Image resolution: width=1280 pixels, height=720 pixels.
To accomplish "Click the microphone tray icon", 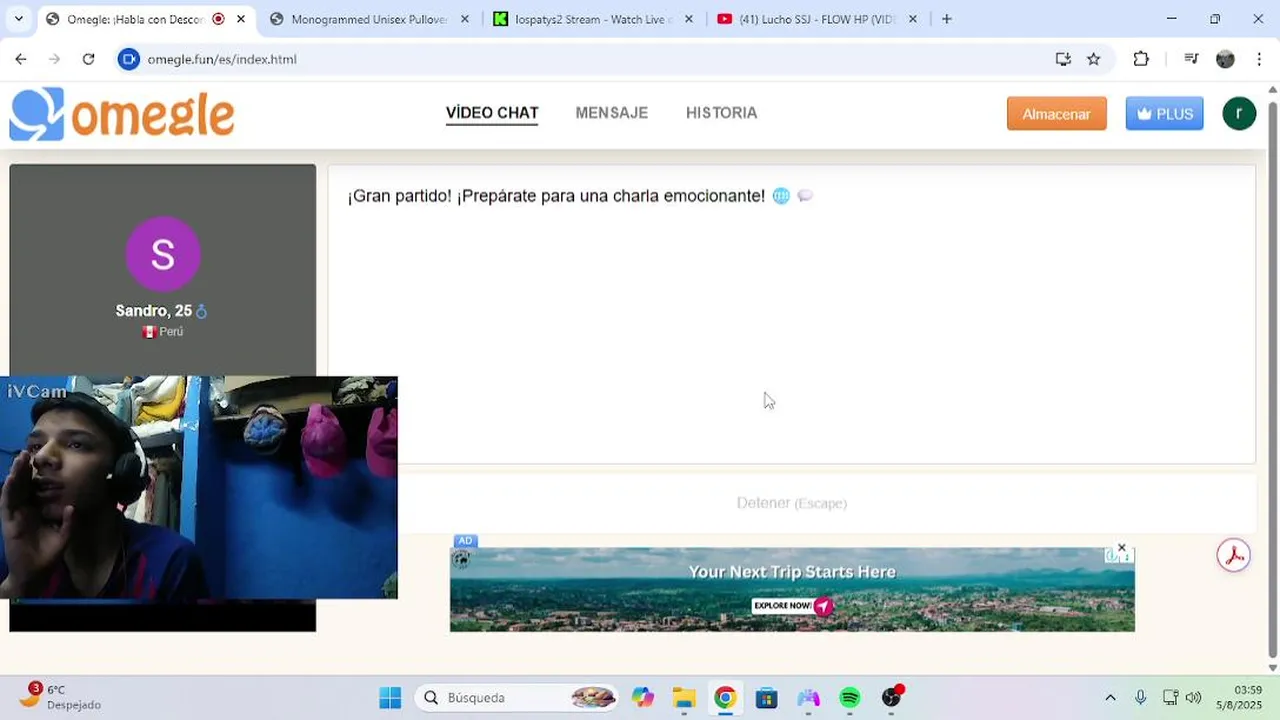I will click(x=1140, y=698).
